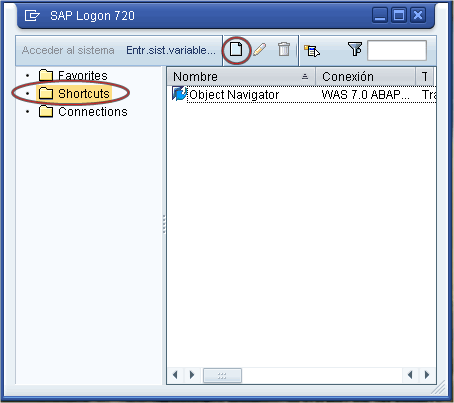Close the SAP Logon 720 window
Image resolution: width=454 pixels, height=403 pixels.
418,15
